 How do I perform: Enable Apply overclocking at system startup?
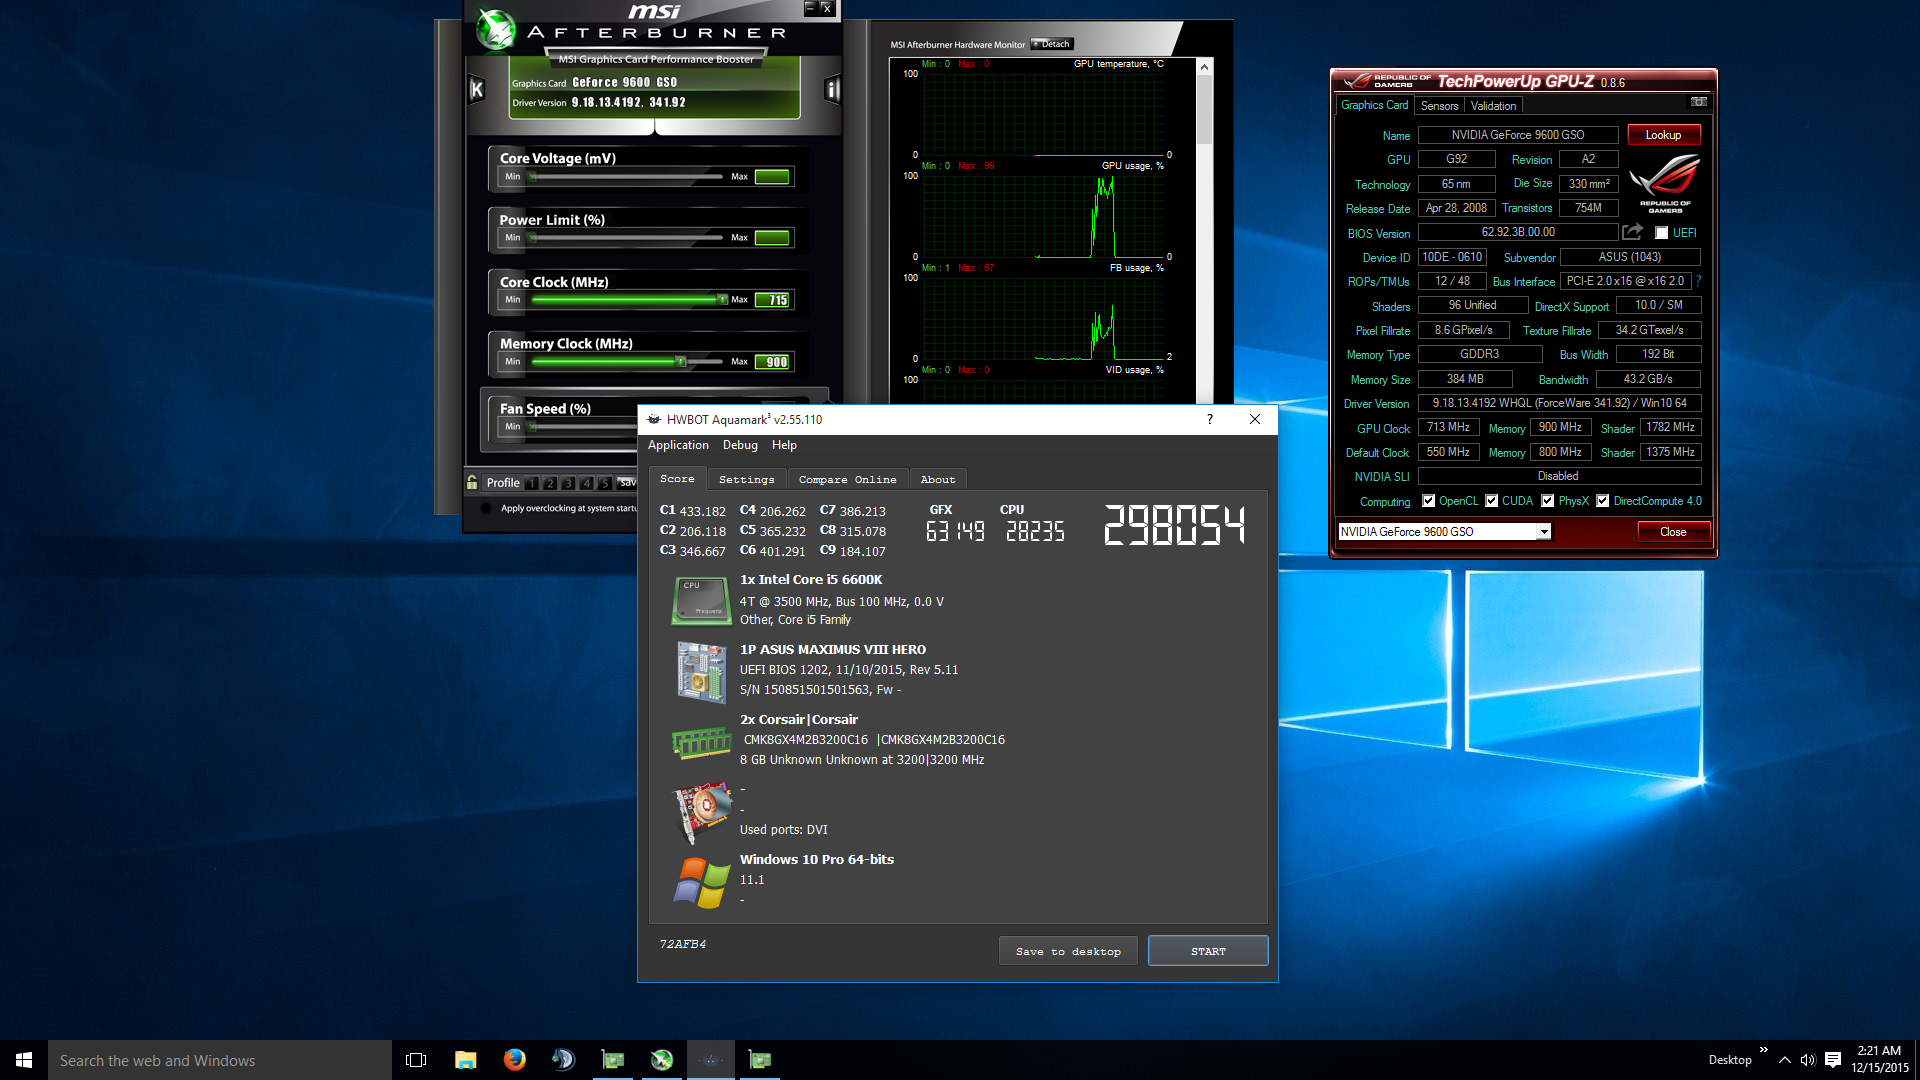pyautogui.click(x=486, y=508)
